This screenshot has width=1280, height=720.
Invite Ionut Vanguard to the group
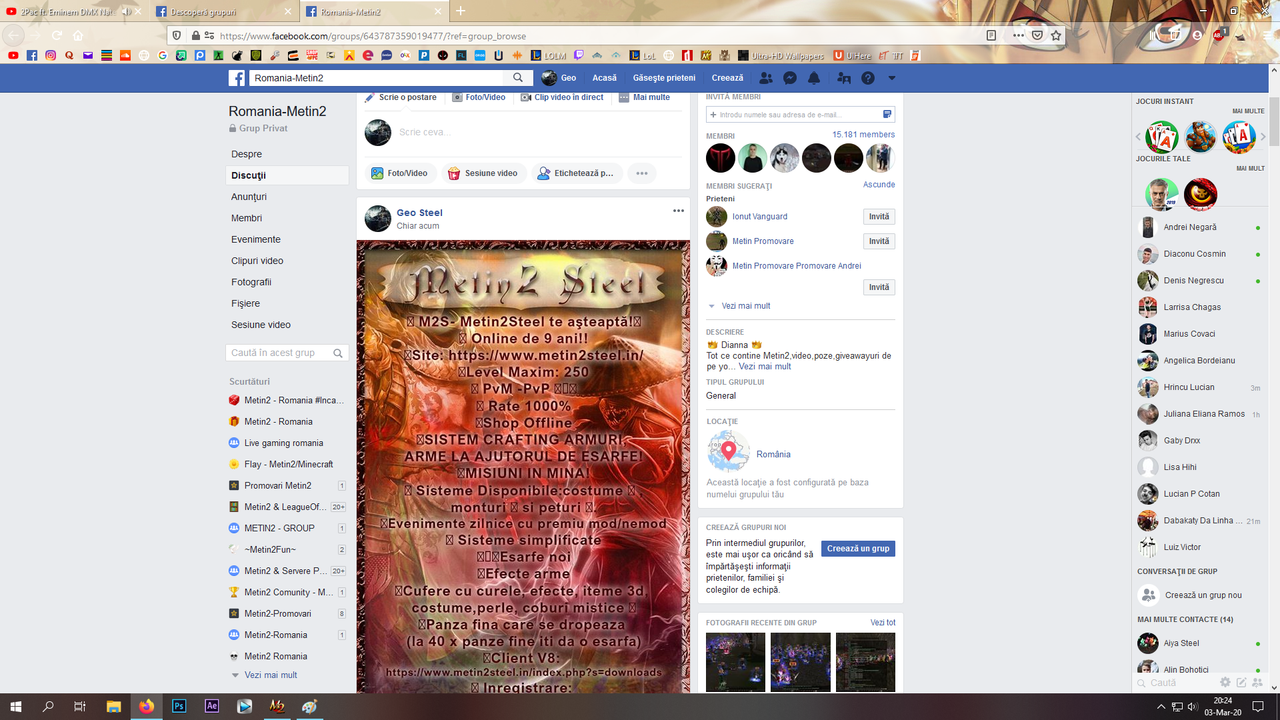(879, 216)
